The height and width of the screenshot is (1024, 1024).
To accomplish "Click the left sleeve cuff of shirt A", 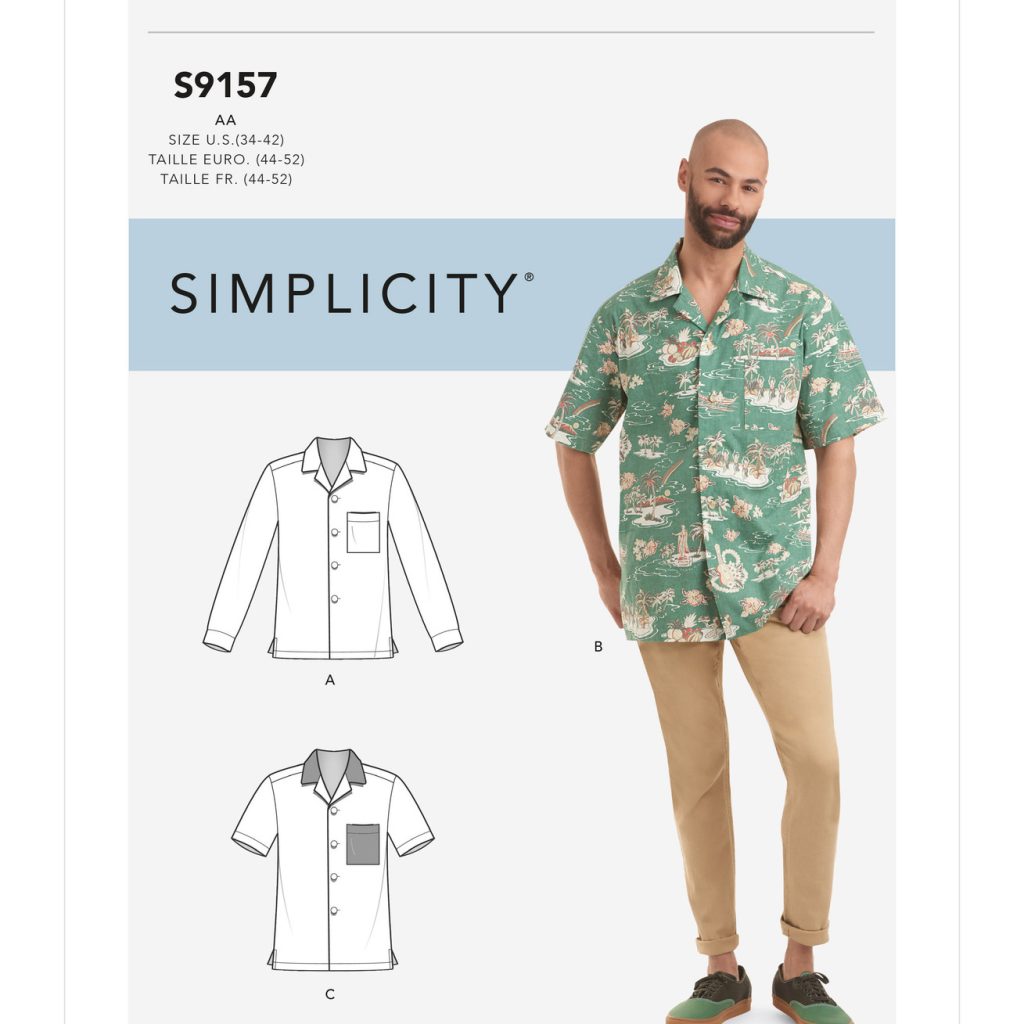I will (x=217, y=639).
